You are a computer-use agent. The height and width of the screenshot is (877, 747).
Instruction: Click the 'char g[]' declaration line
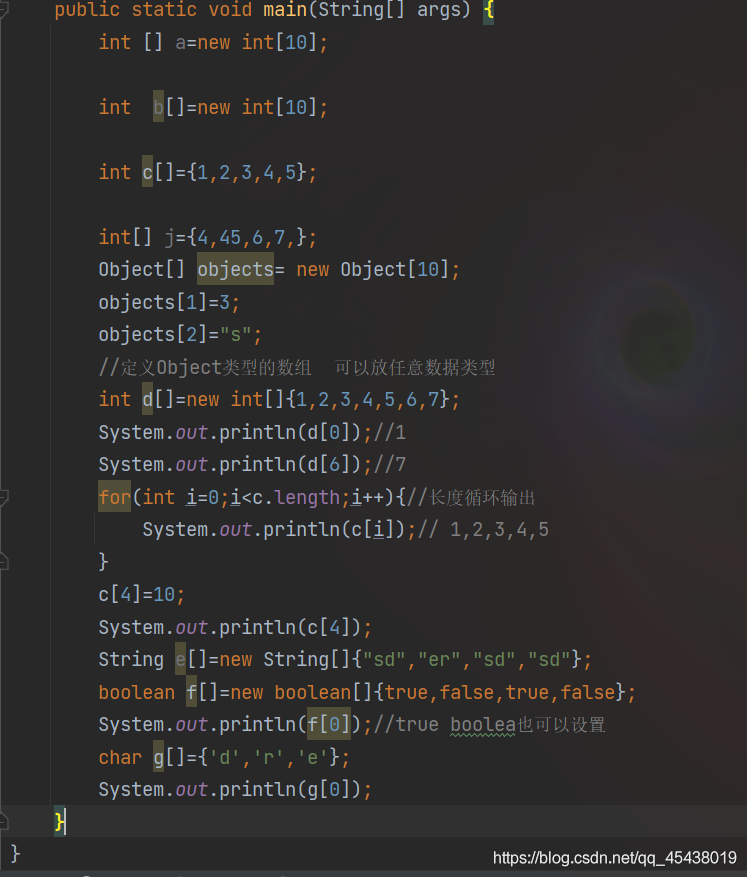pyautogui.click(x=224, y=757)
